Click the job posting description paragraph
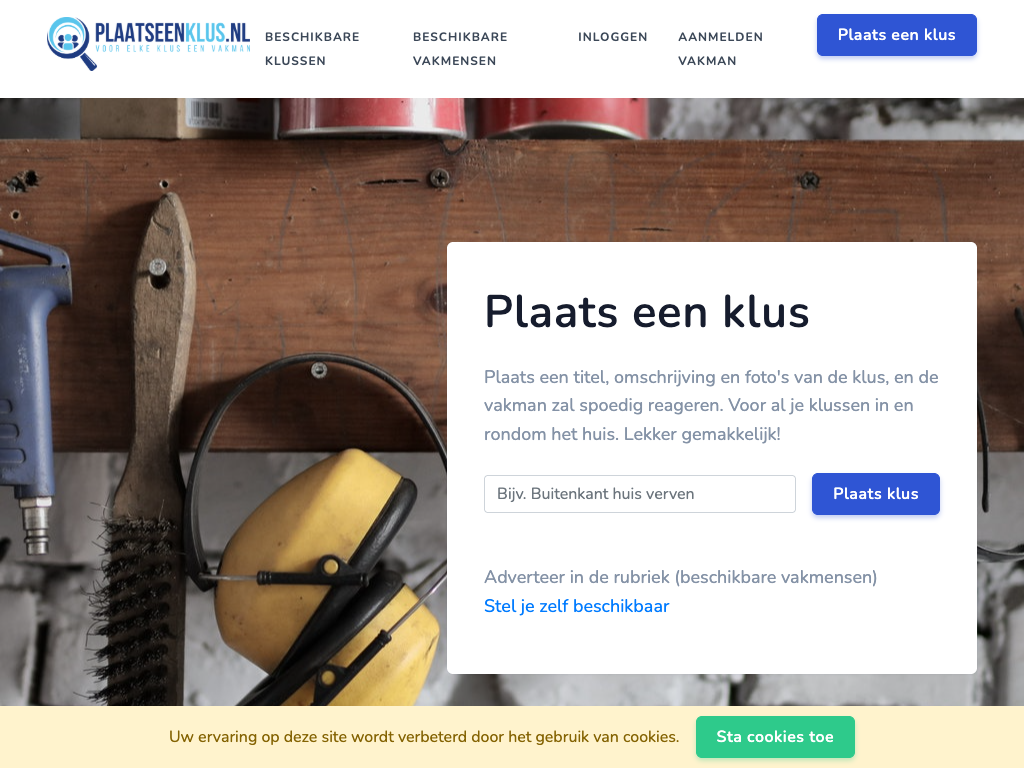This screenshot has height=768, width=1024. tap(711, 406)
